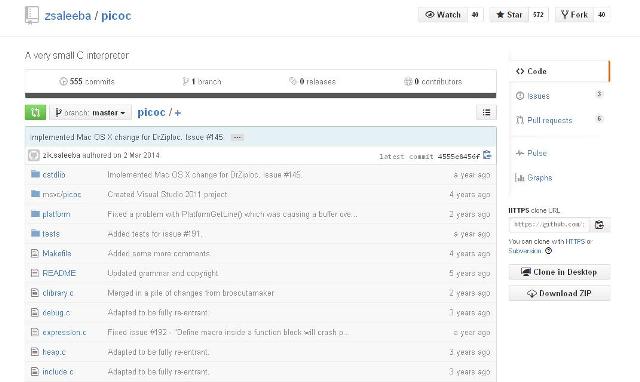
Task: Copy the clone URL to clipboard
Action: pos(599,225)
